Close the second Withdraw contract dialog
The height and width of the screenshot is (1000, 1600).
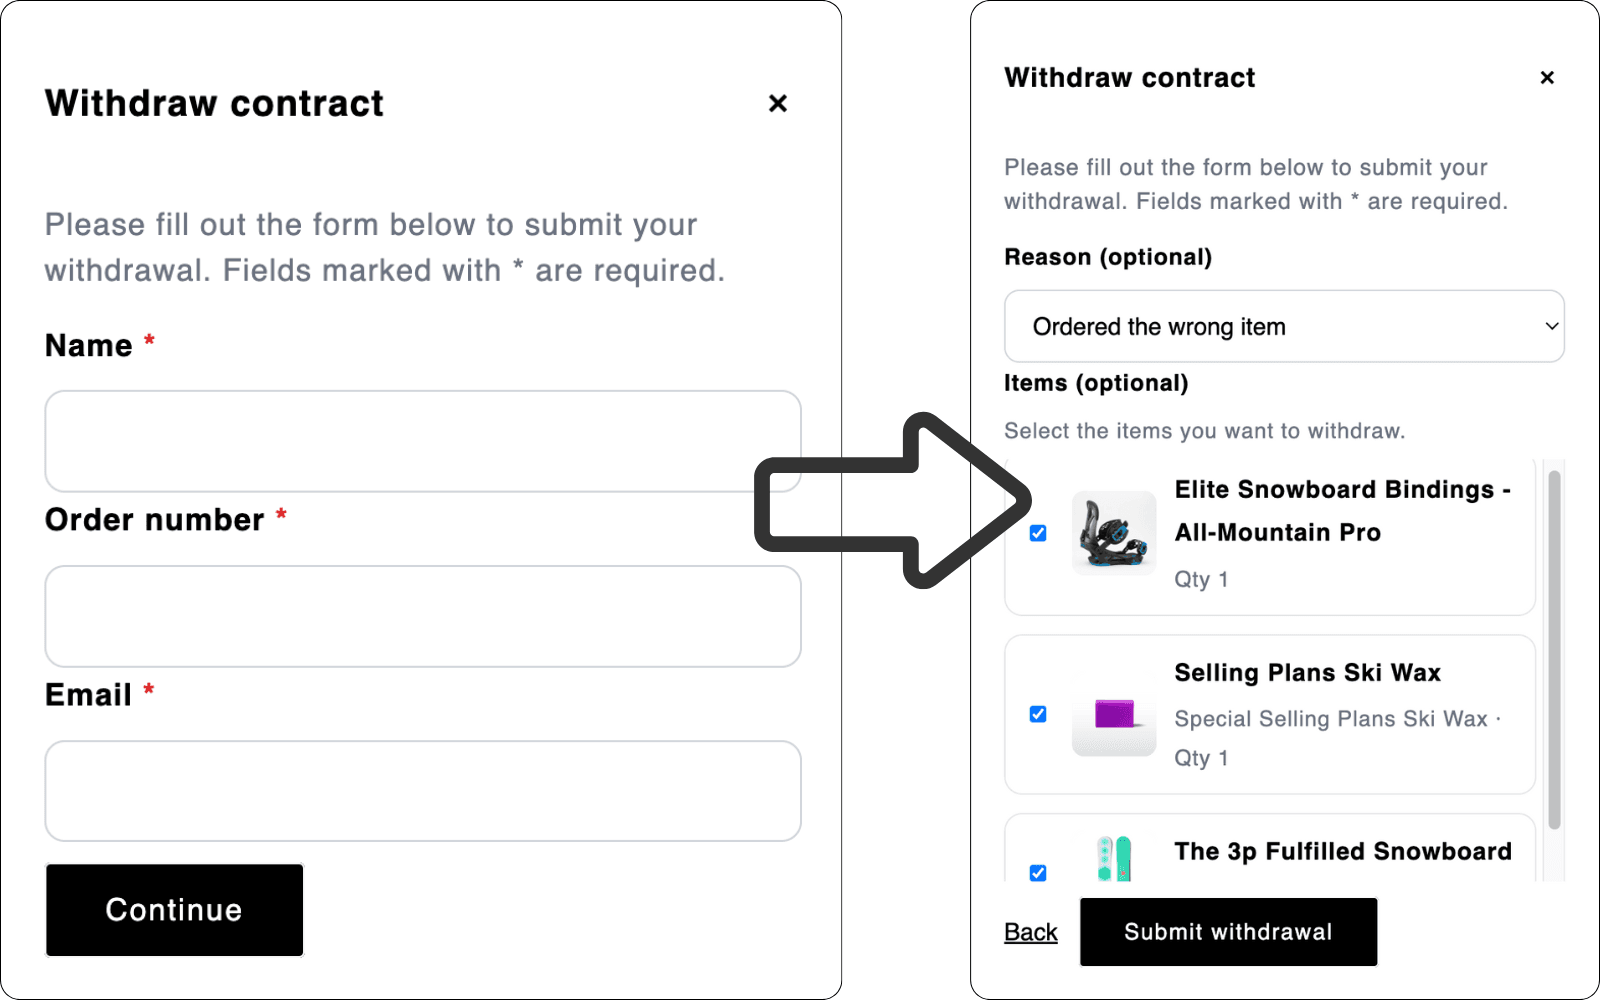click(x=1547, y=77)
